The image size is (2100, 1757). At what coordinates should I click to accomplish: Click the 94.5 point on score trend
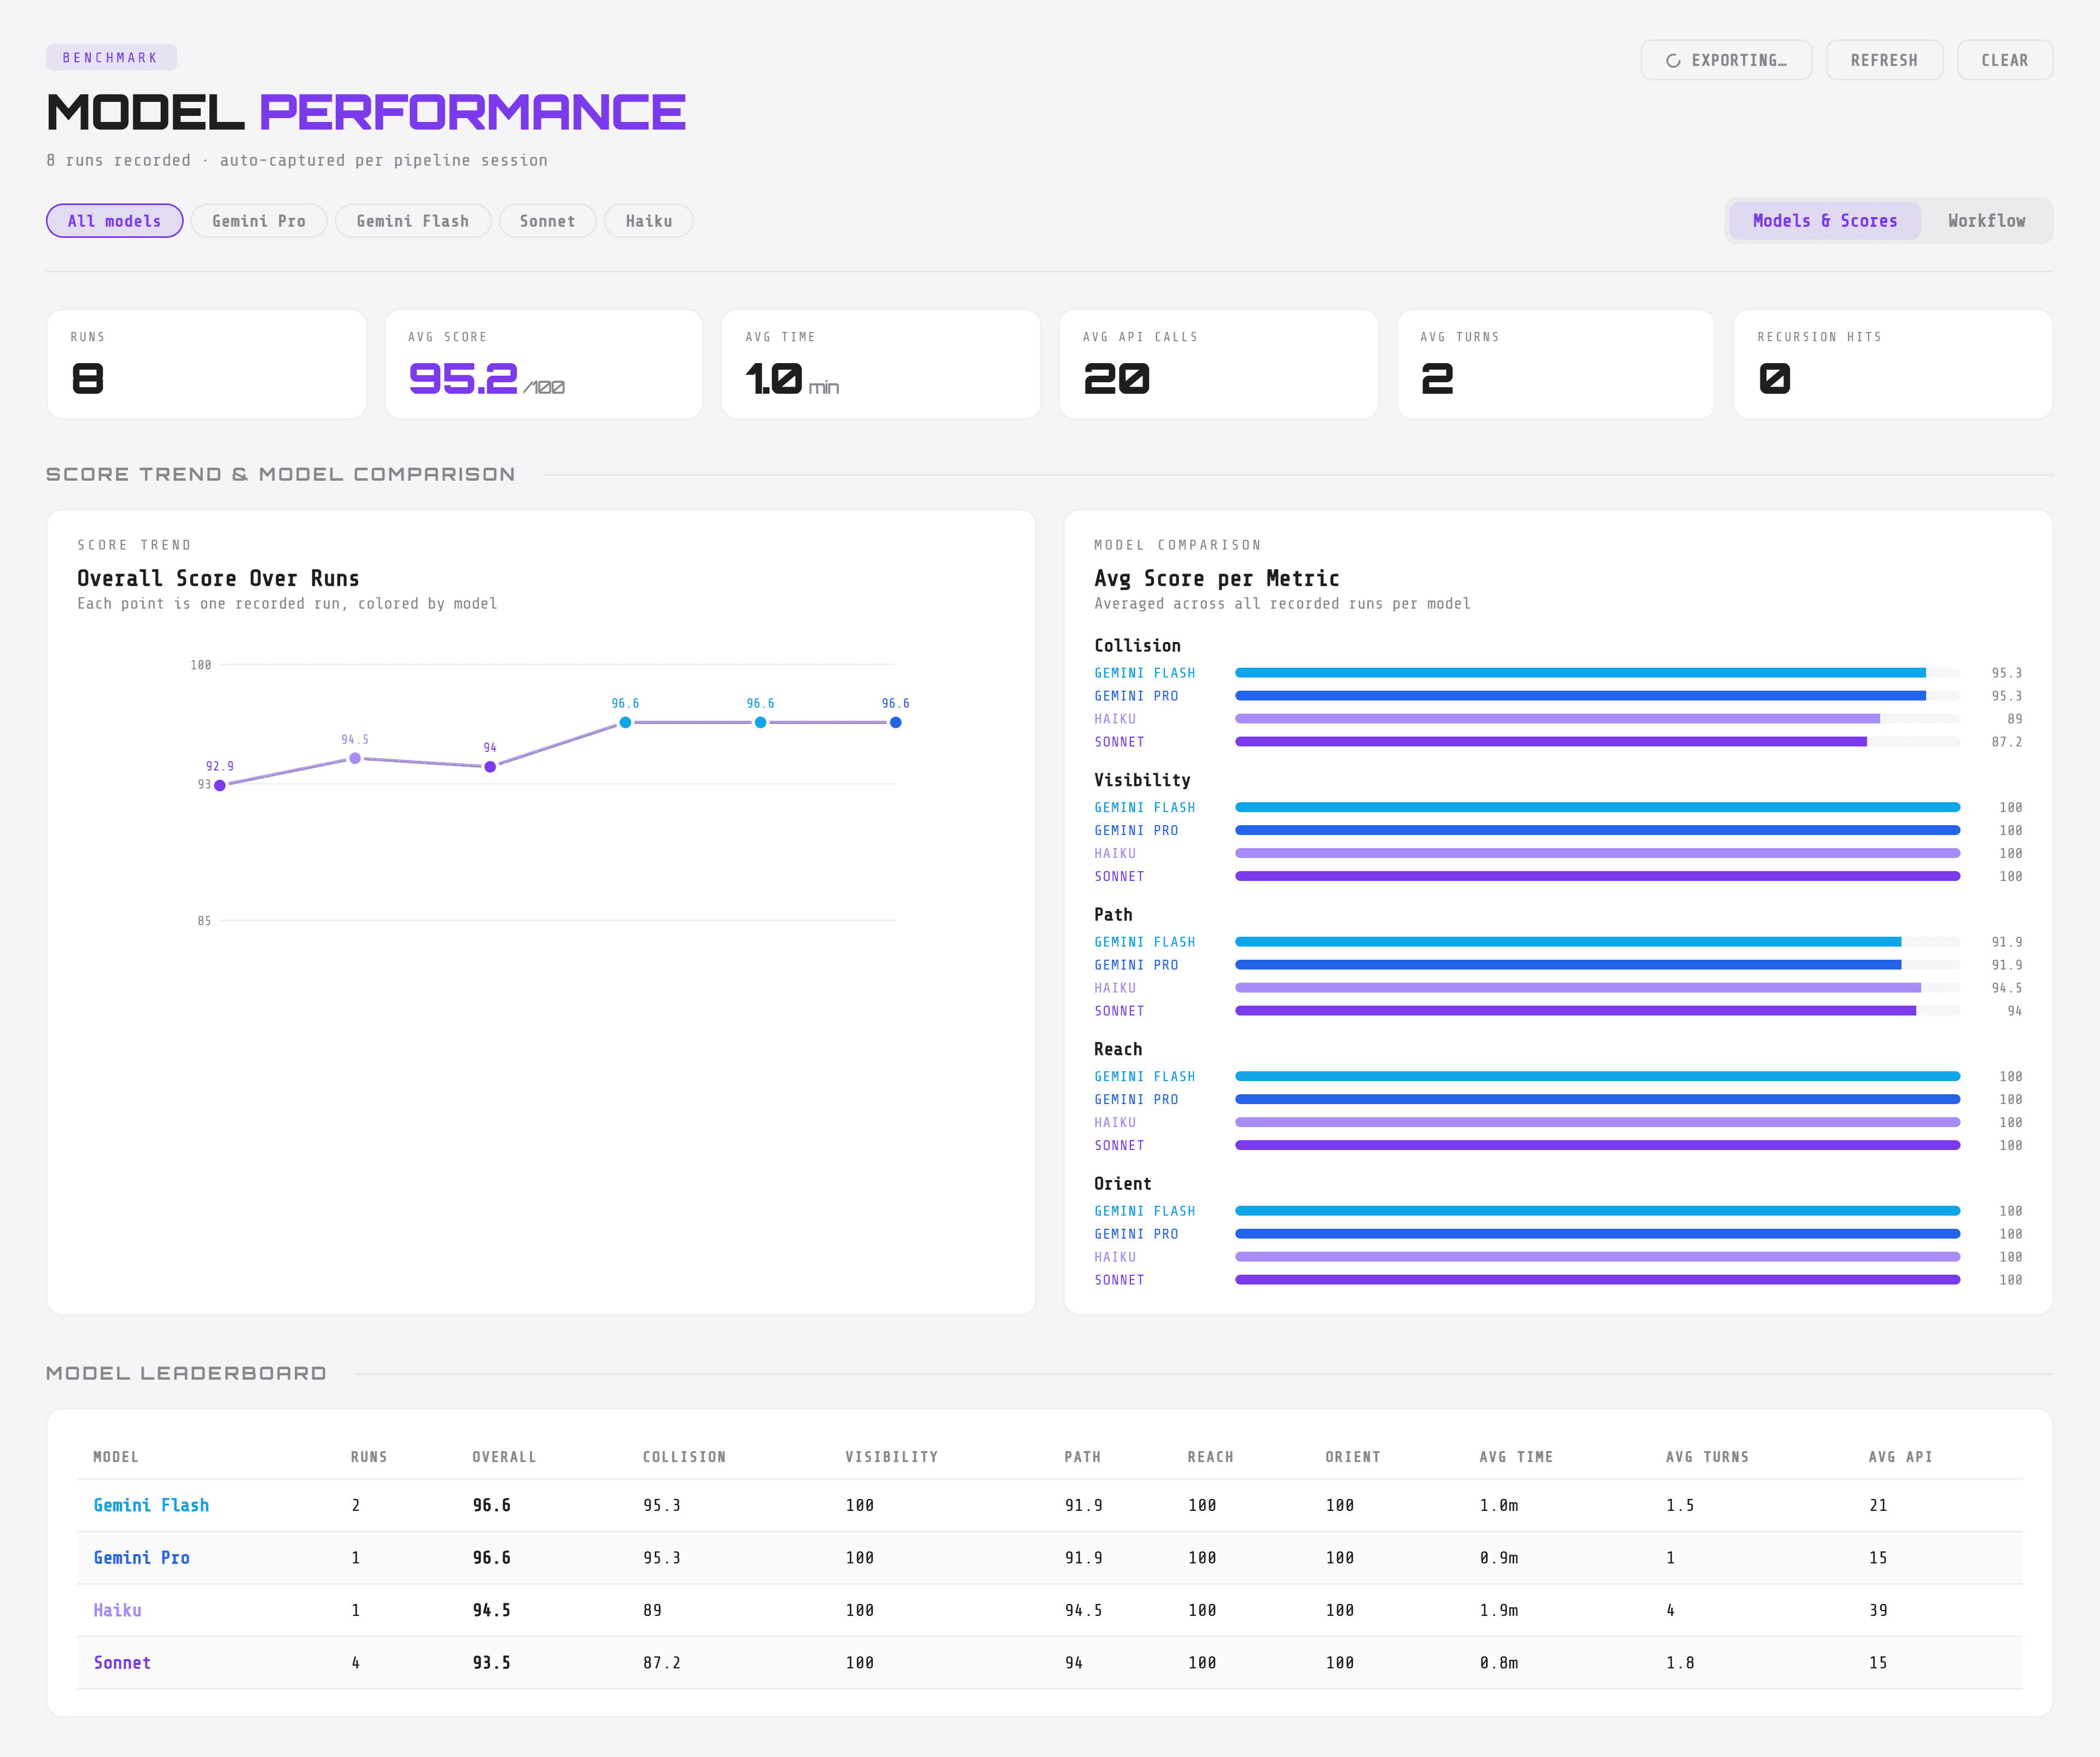pos(355,758)
